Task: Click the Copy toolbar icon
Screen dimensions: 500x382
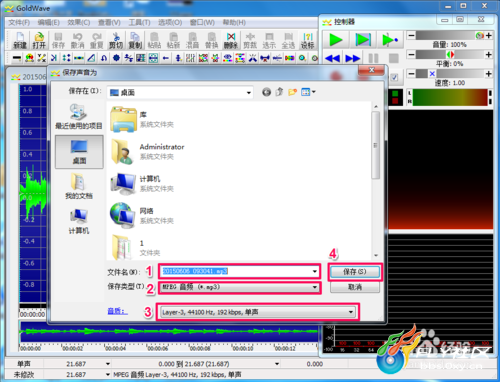Action: (135, 40)
